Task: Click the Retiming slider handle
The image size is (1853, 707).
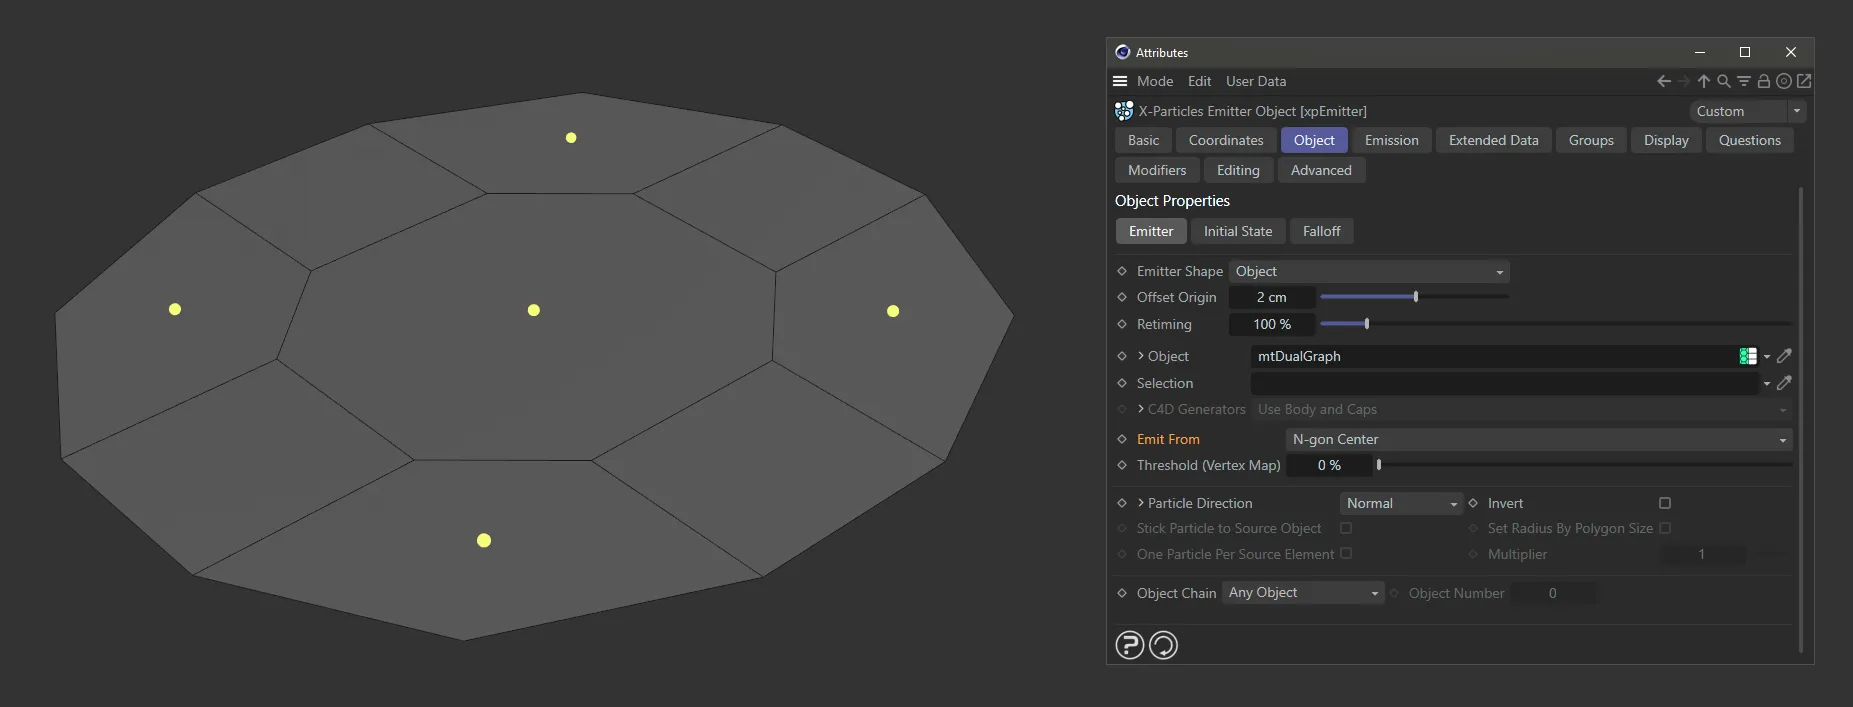Action: click(1367, 324)
